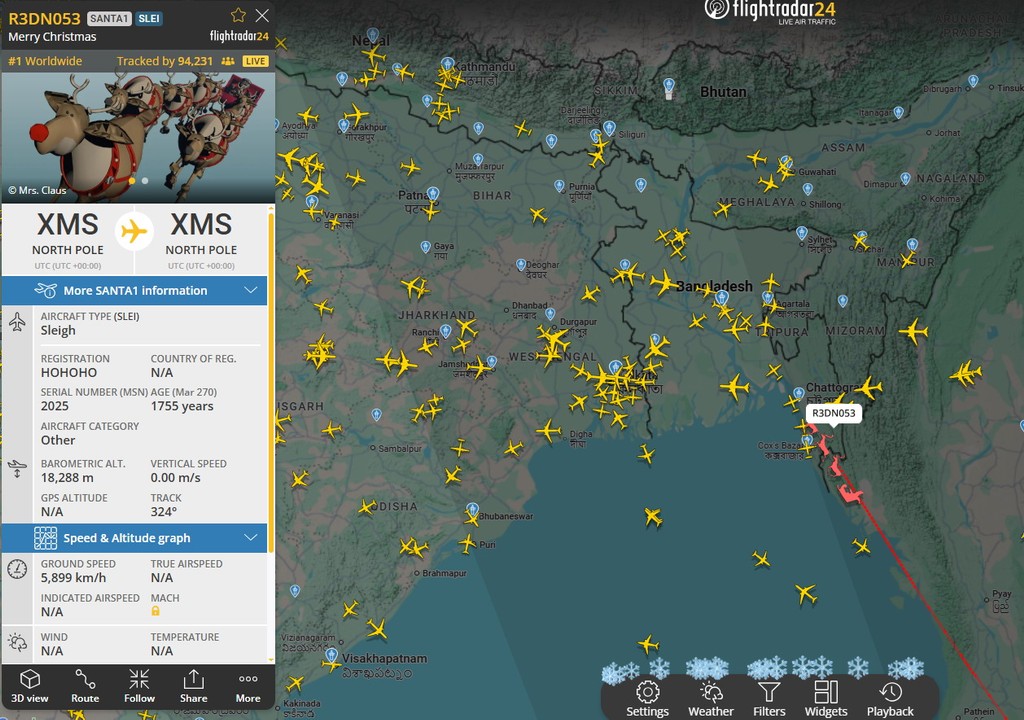Share this flight

coord(193,686)
